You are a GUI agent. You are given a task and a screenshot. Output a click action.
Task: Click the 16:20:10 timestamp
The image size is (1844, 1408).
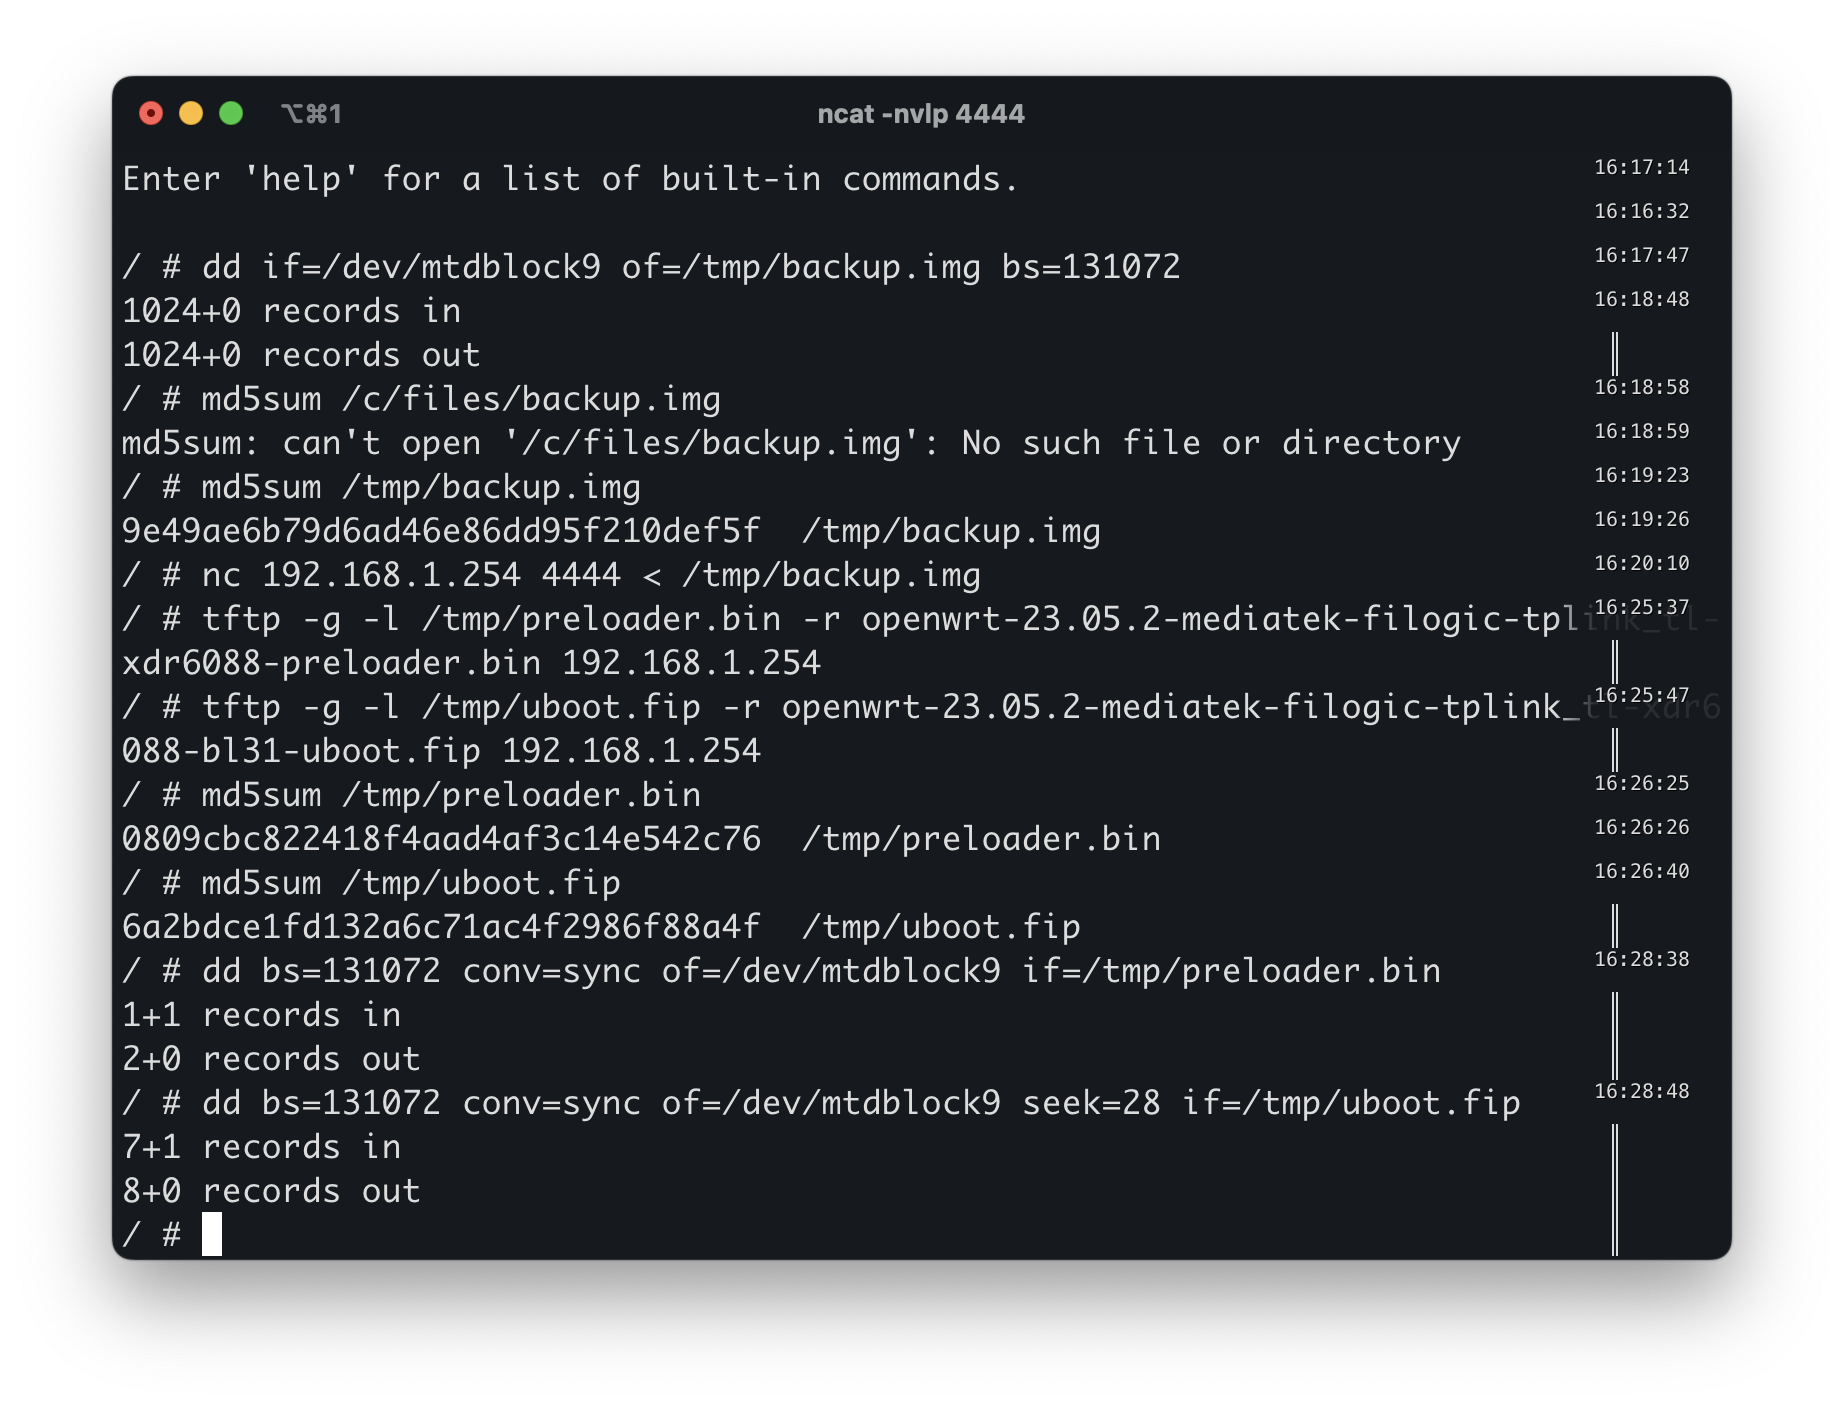click(x=1641, y=563)
